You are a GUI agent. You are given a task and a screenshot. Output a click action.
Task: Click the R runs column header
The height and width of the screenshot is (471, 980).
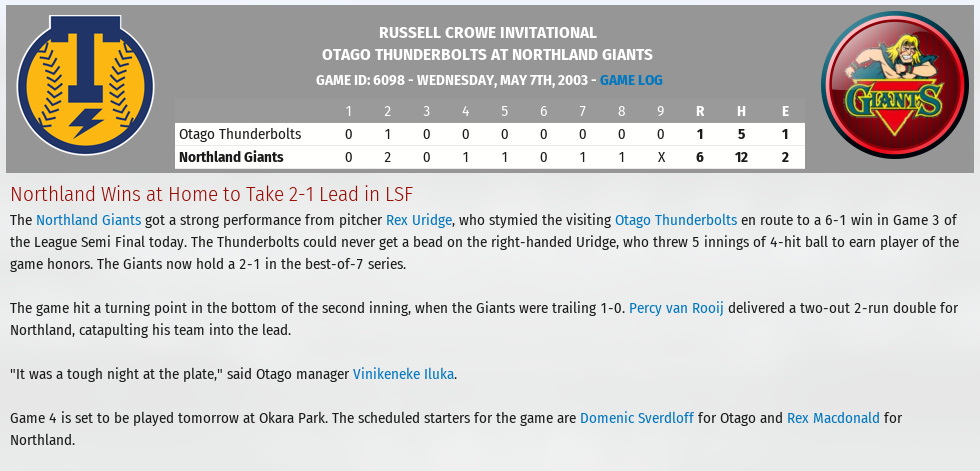(x=700, y=111)
